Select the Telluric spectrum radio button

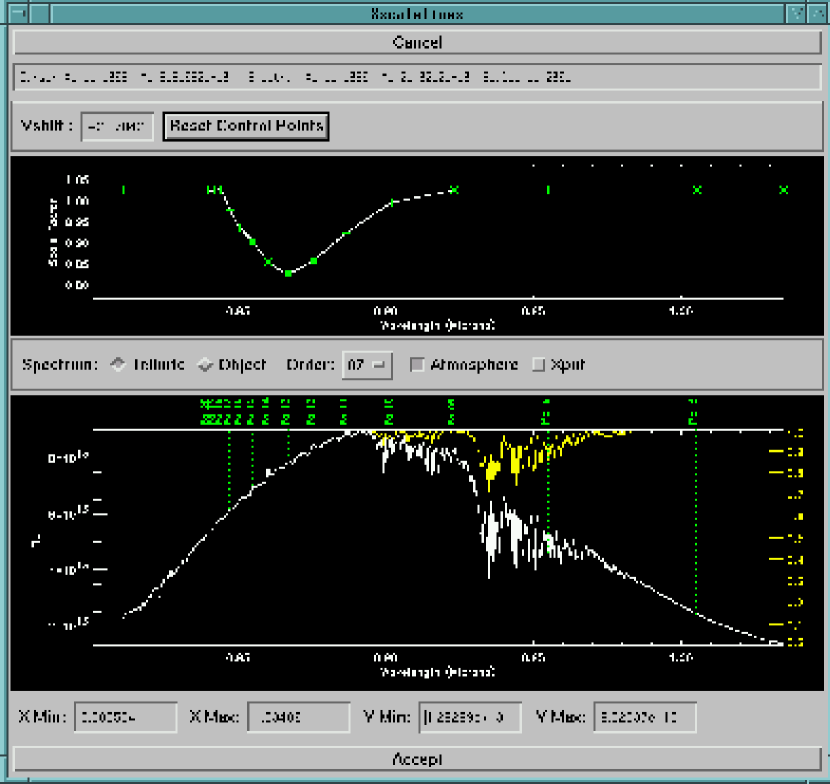tap(118, 364)
